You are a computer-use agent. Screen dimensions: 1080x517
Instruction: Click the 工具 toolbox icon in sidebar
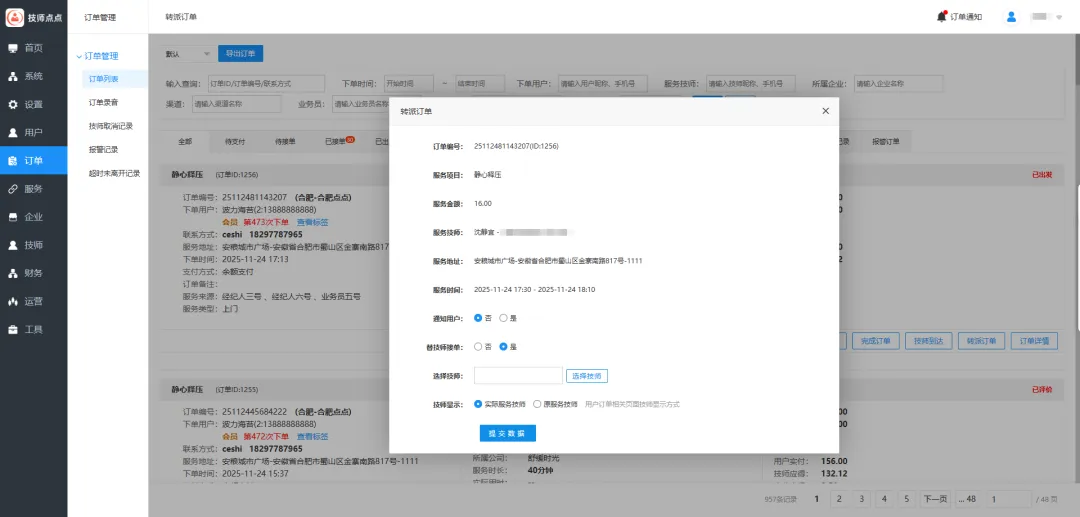13,329
